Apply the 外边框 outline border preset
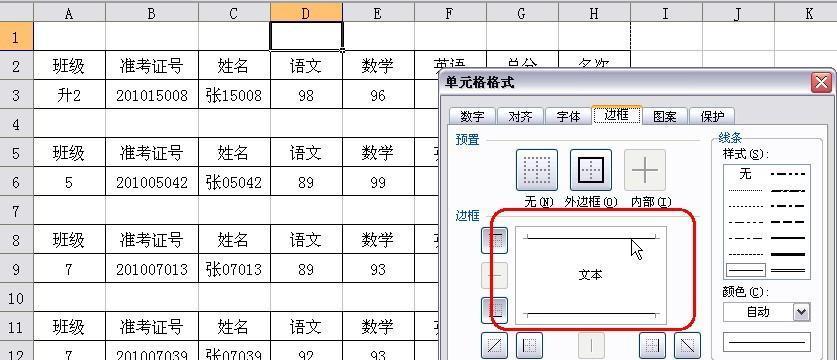Image resolution: width=837 pixels, height=360 pixels. 591,170
